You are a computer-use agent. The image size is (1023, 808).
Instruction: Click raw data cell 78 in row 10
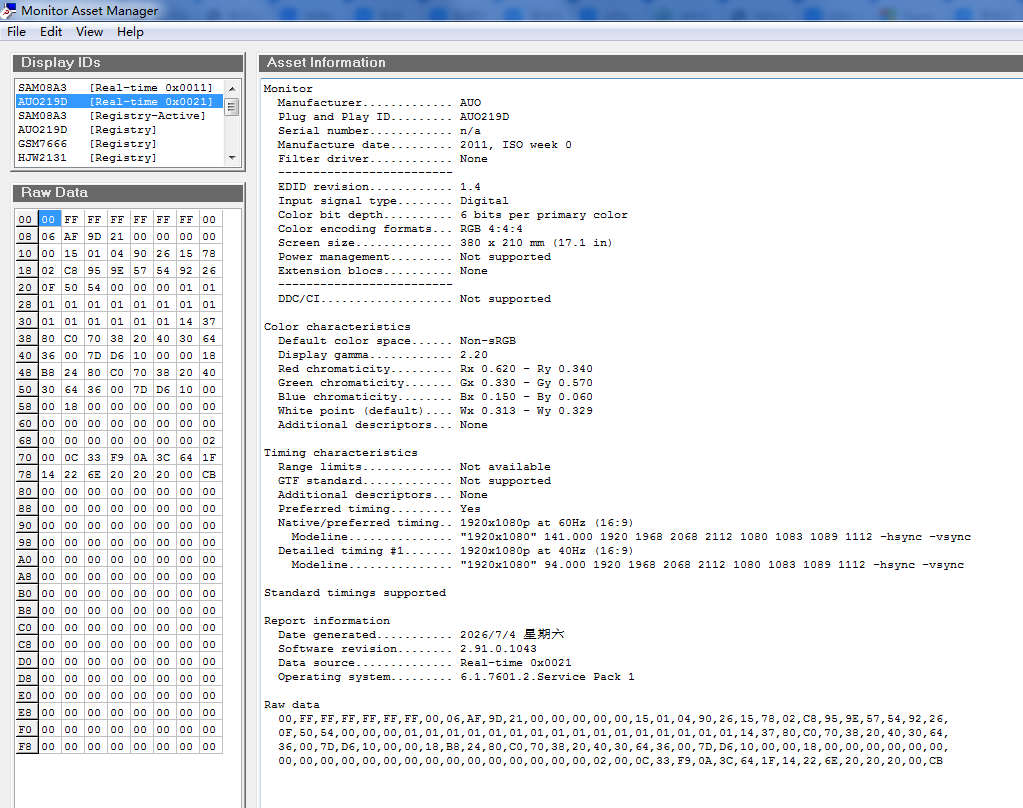tap(209, 253)
